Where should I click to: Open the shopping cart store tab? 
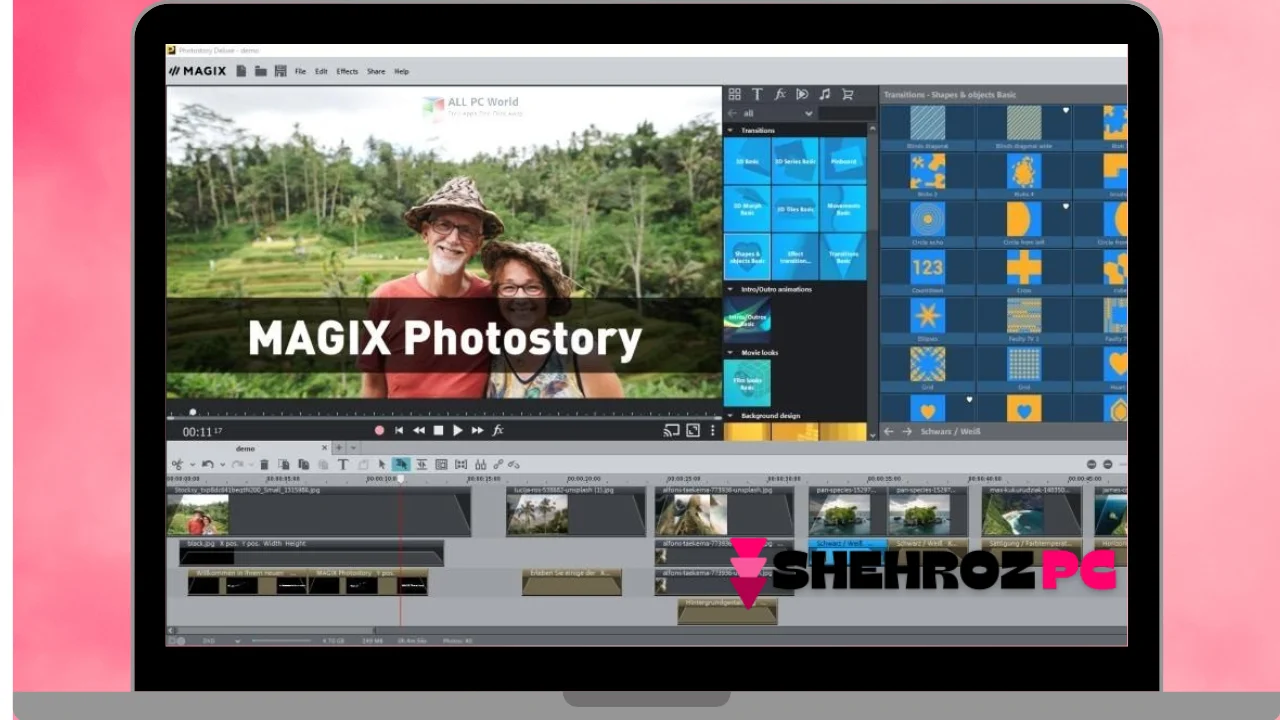pos(848,94)
